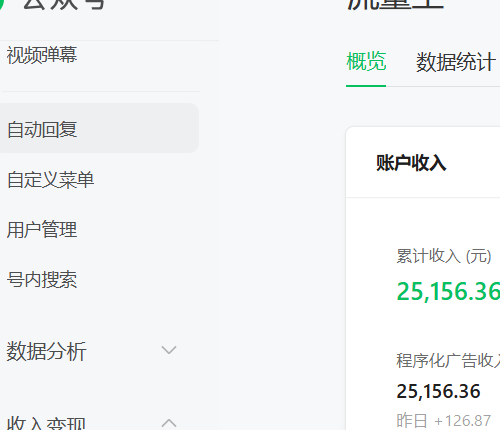Click the green 公众号 logo icon
500x430 pixels.
pyautogui.click(x=1, y=3)
